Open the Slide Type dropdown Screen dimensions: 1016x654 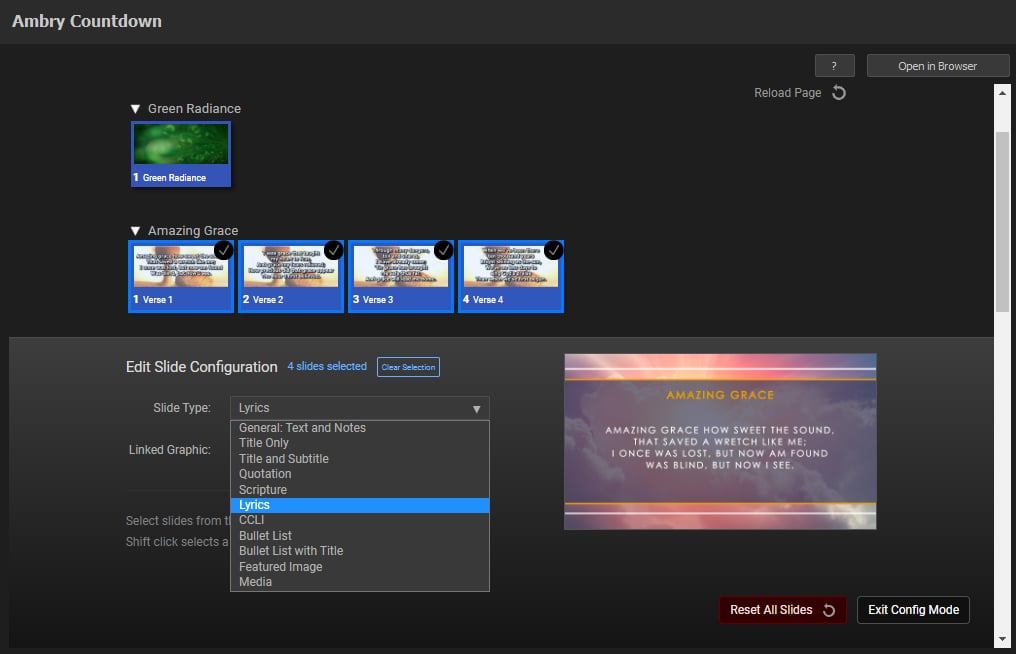tap(360, 408)
